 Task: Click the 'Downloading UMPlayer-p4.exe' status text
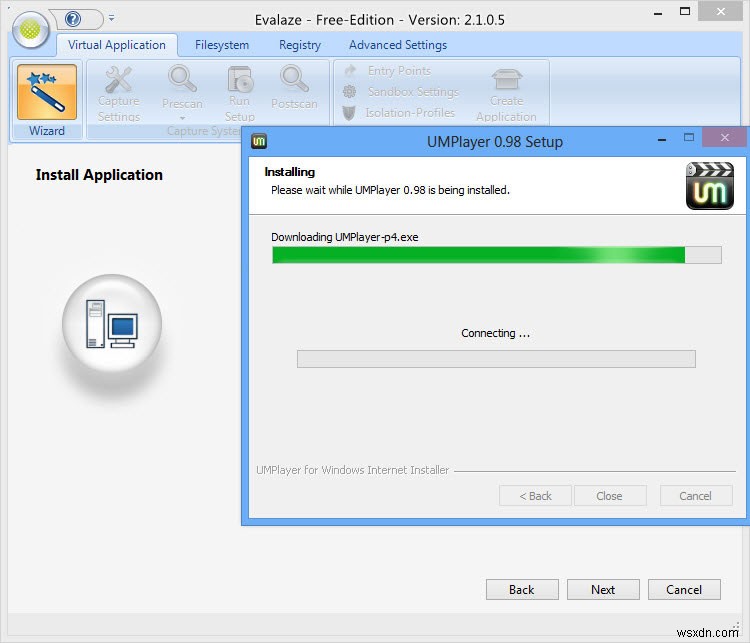(344, 237)
